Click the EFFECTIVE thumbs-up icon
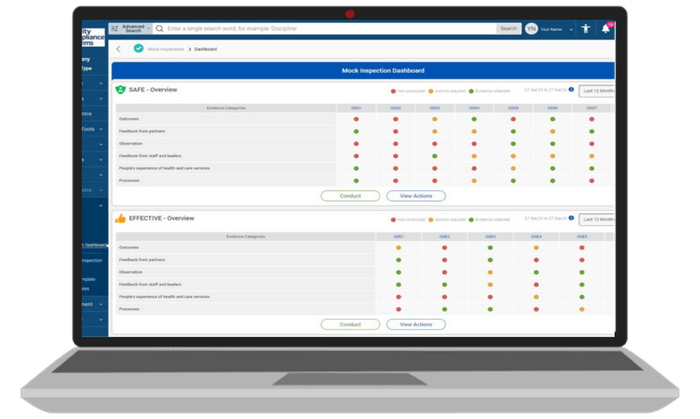The height and width of the screenshot is (419, 700). click(x=120, y=218)
